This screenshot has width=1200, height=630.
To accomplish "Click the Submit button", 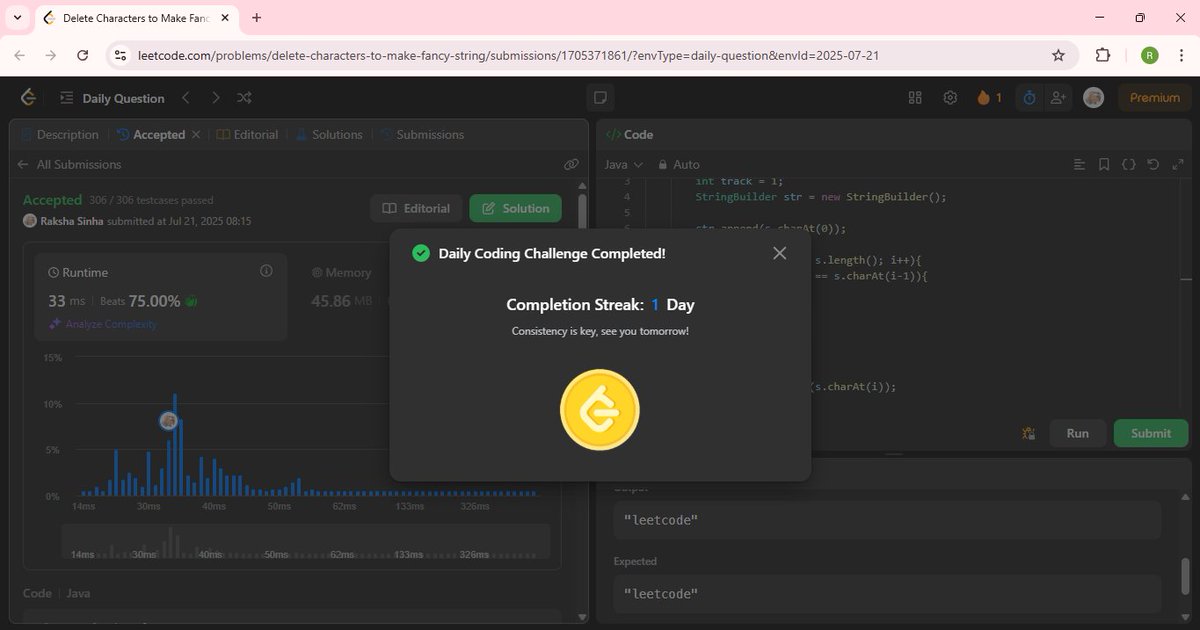I will 1151,433.
